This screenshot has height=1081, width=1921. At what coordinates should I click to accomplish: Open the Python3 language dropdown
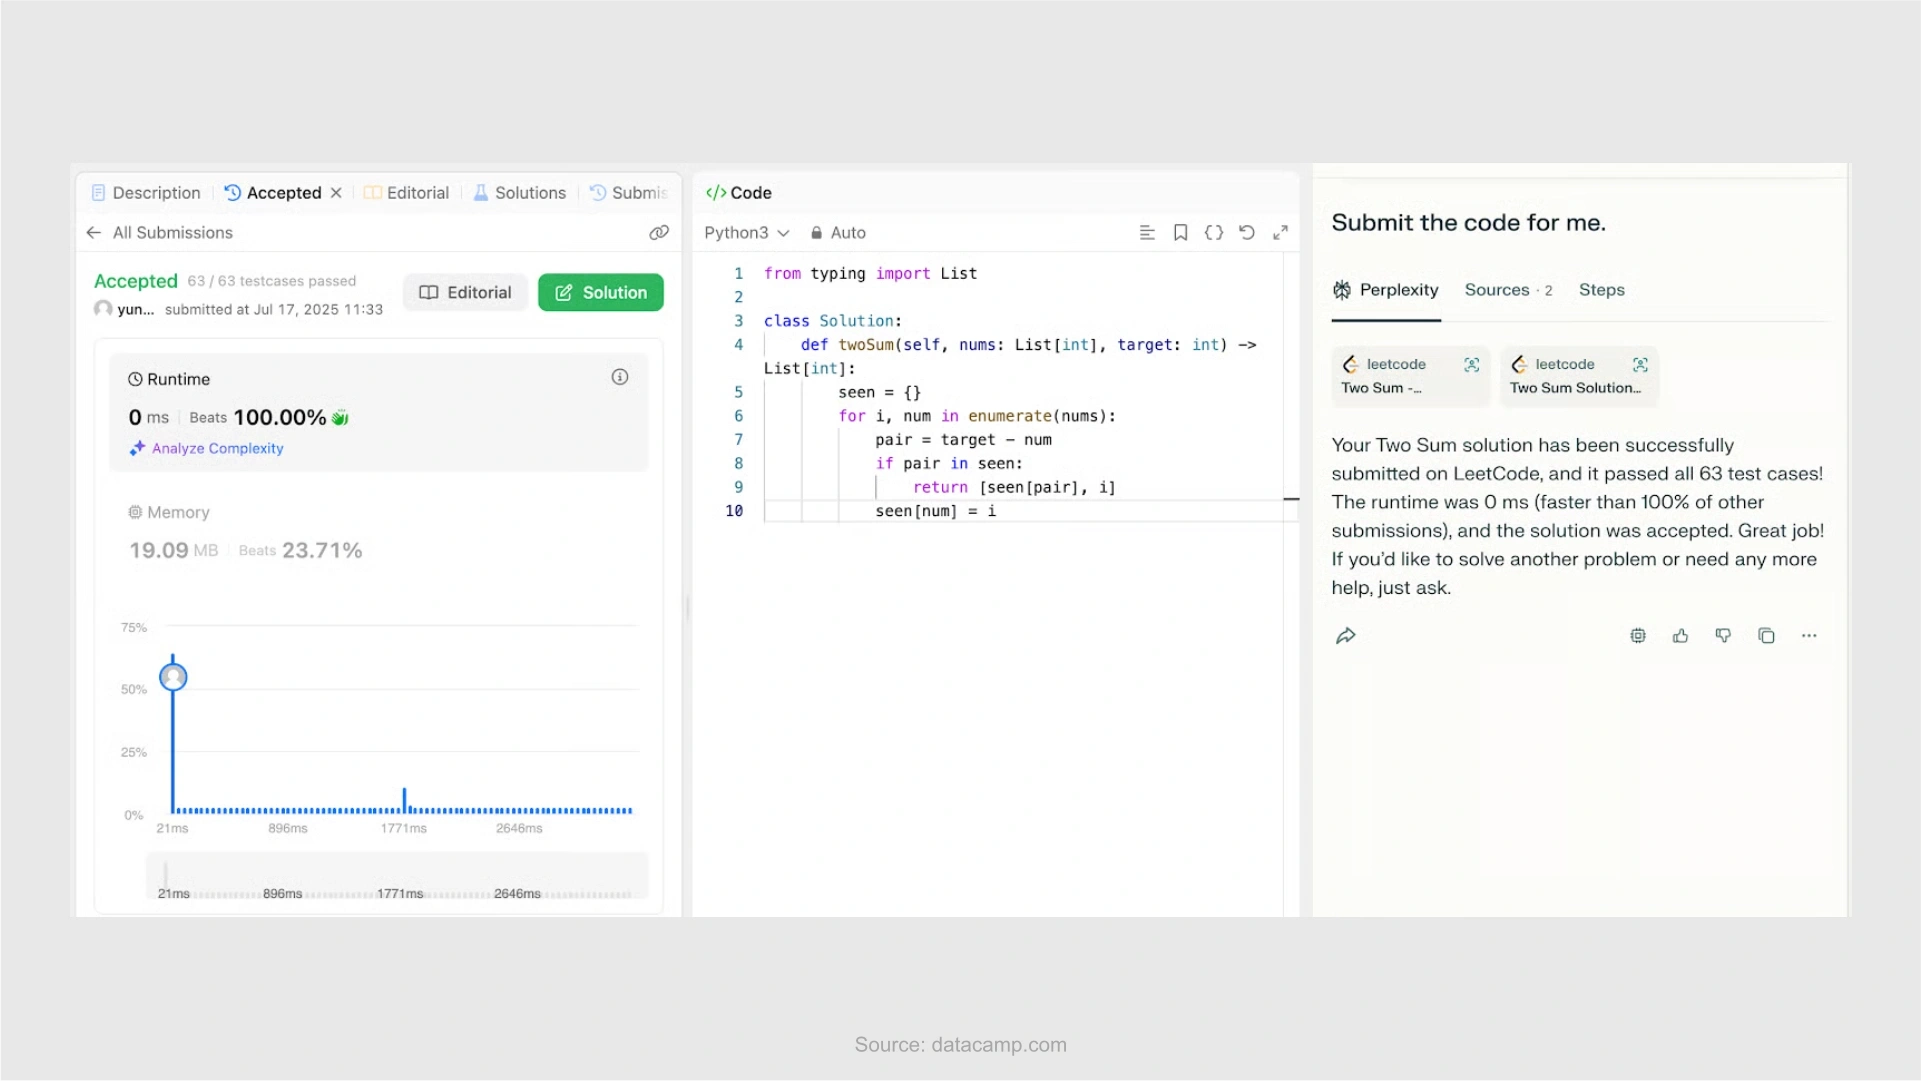click(747, 233)
